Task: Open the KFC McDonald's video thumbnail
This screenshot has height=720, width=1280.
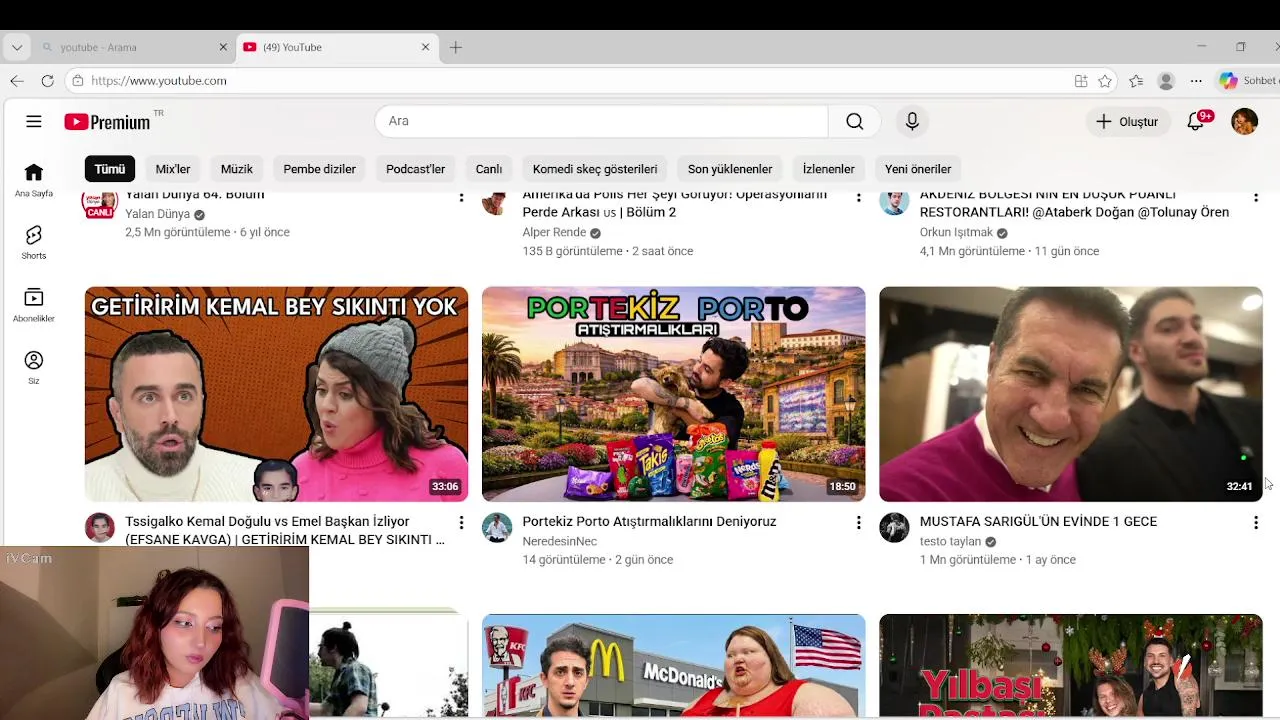Action: pyautogui.click(x=673, y=665)
